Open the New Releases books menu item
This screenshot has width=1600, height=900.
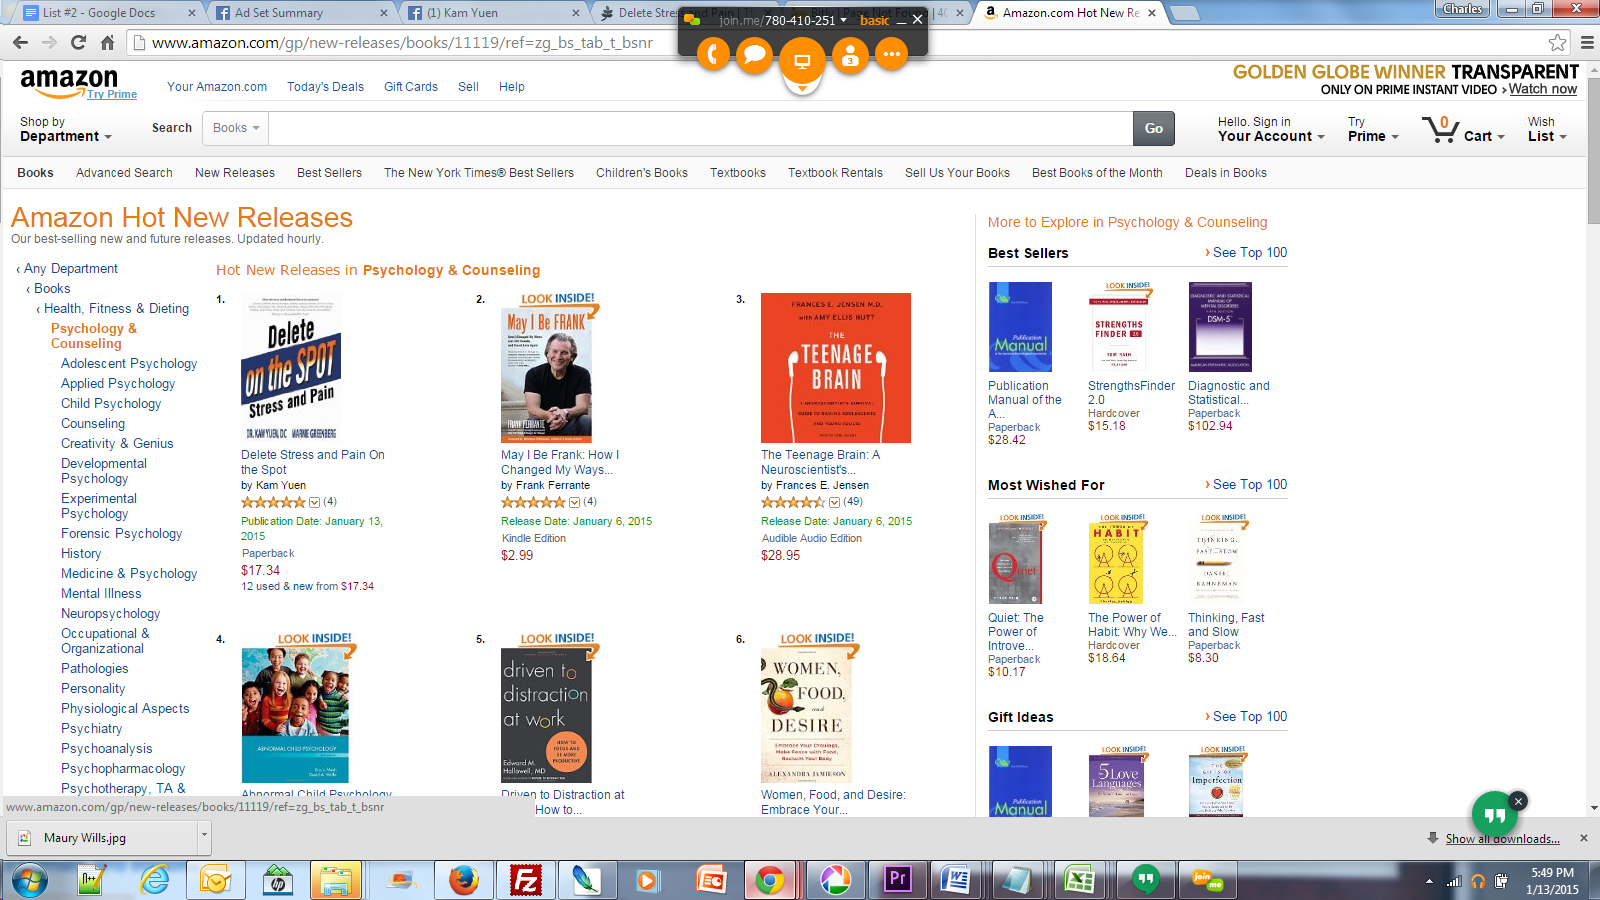pos(235,173)
